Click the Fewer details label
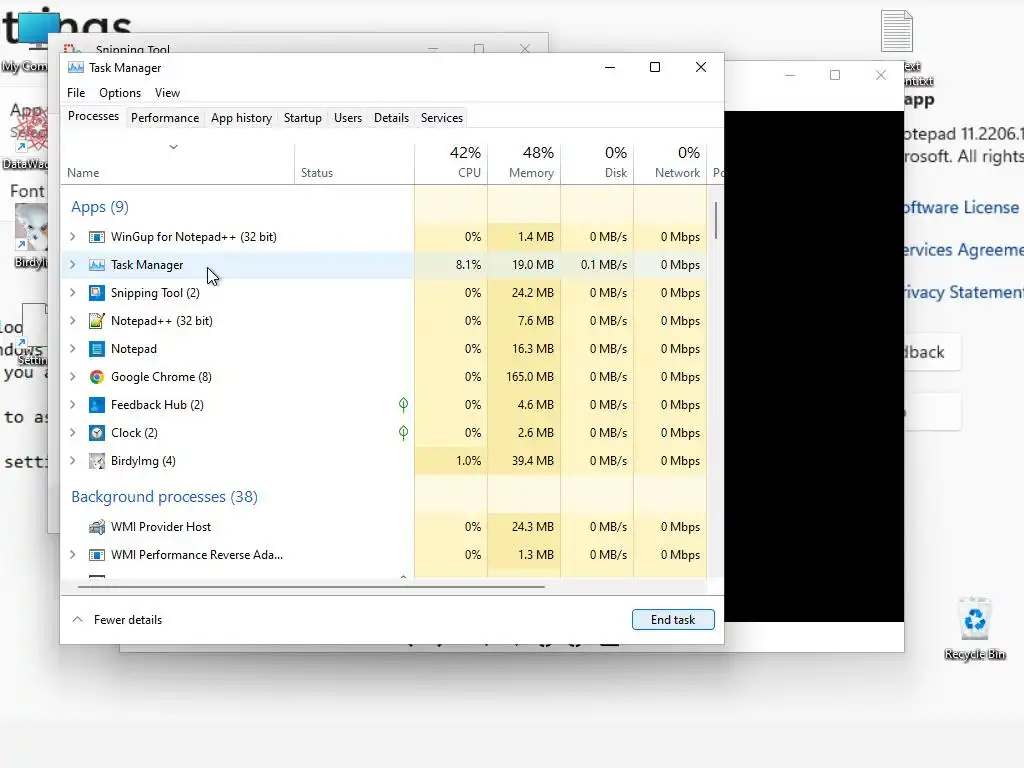The width and height of the screenshot is (1024, 768). pyautogui.click(x=128, y=620)
